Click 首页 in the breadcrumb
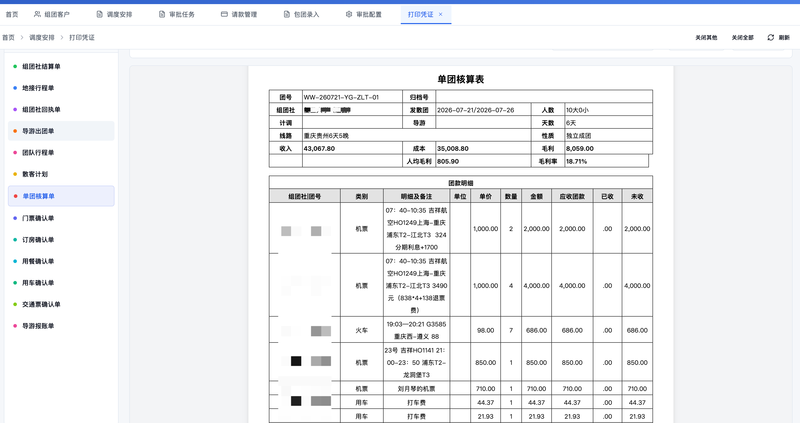Screen dimensions: 800x423 click(x=8, y=37)
